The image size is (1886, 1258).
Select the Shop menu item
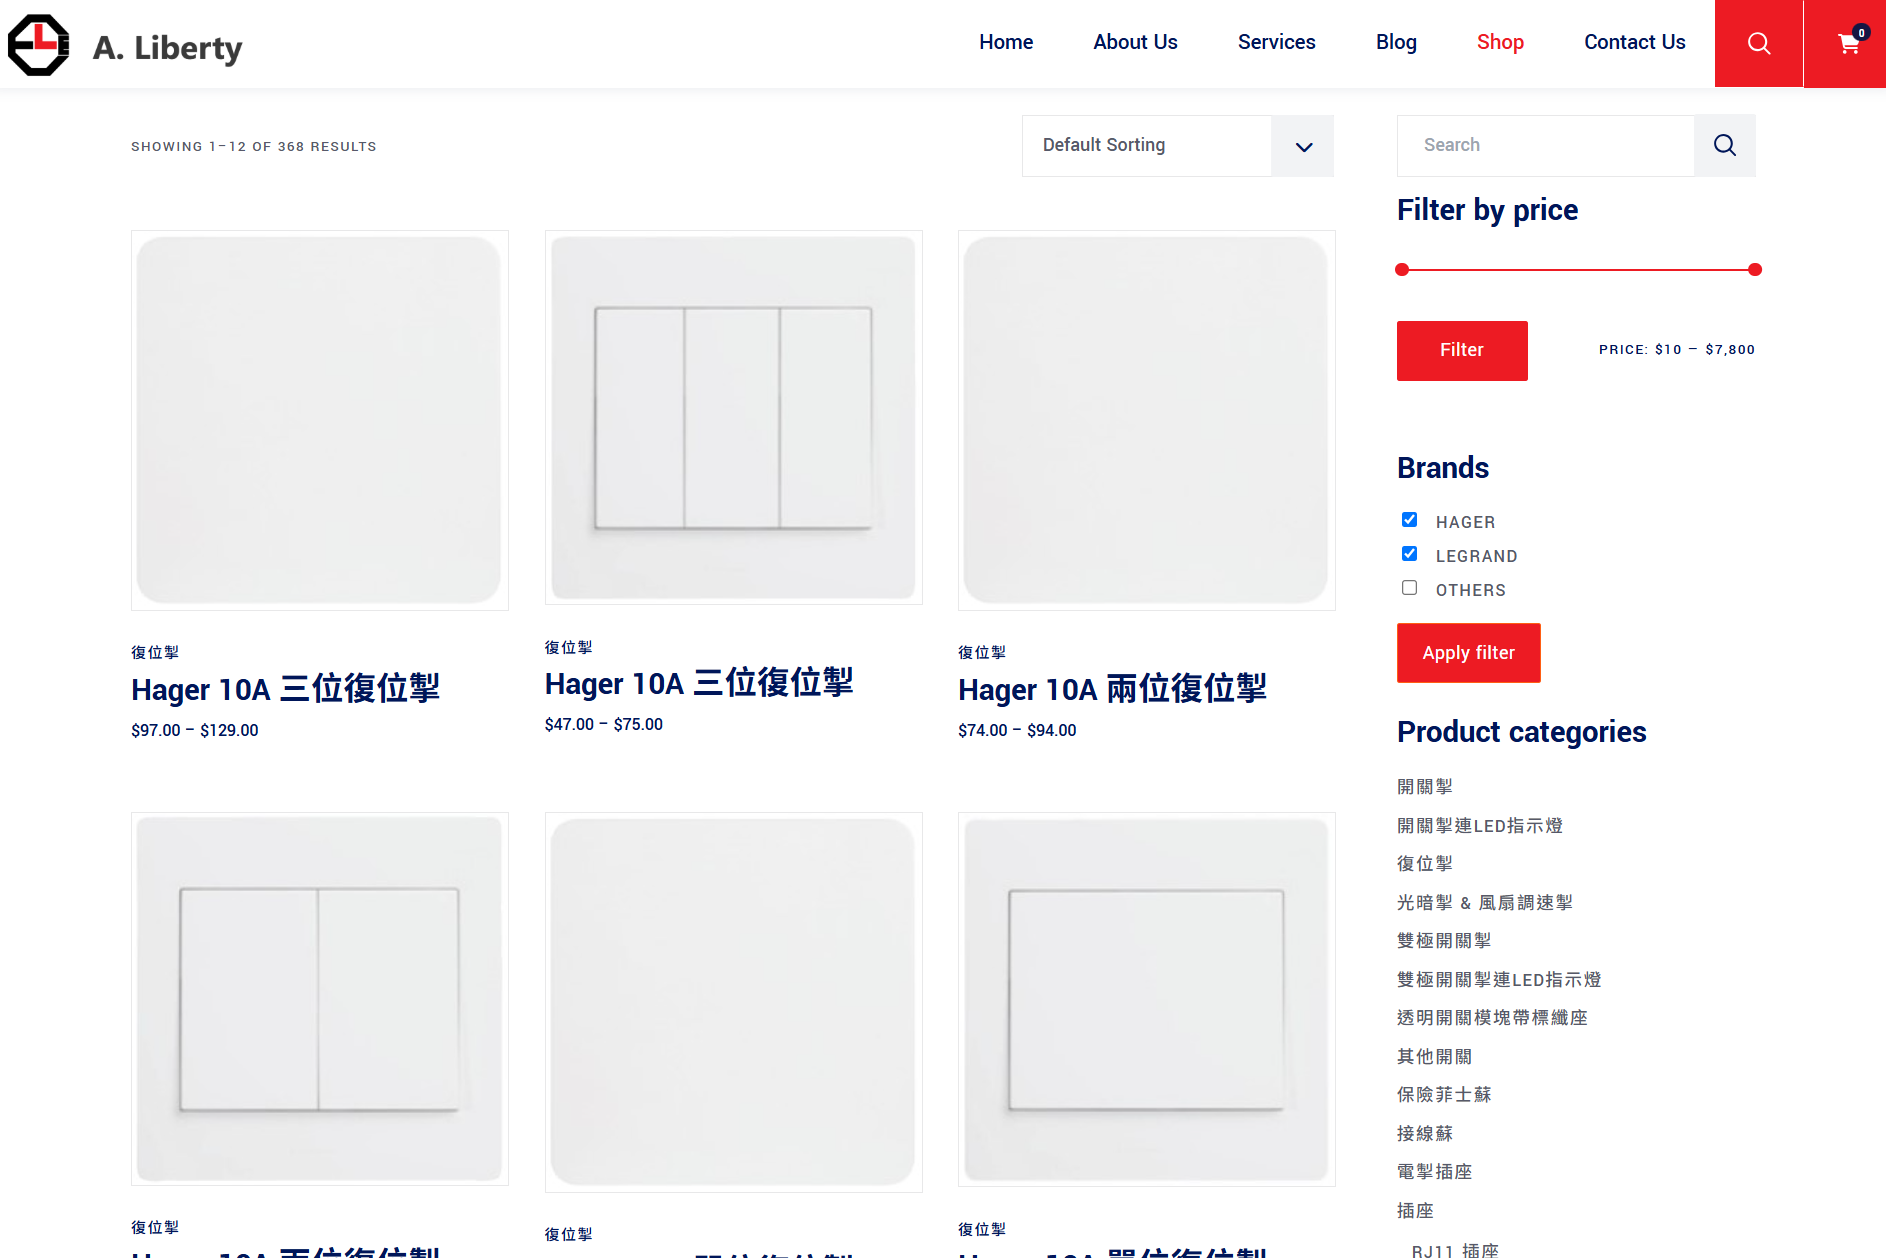point(1500,42)
